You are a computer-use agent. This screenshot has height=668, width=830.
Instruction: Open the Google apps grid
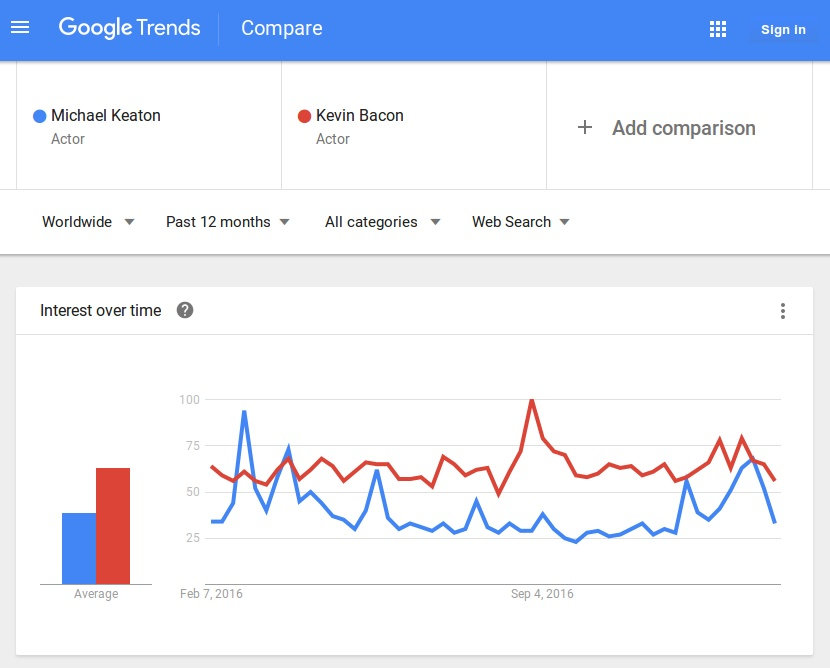717,29
